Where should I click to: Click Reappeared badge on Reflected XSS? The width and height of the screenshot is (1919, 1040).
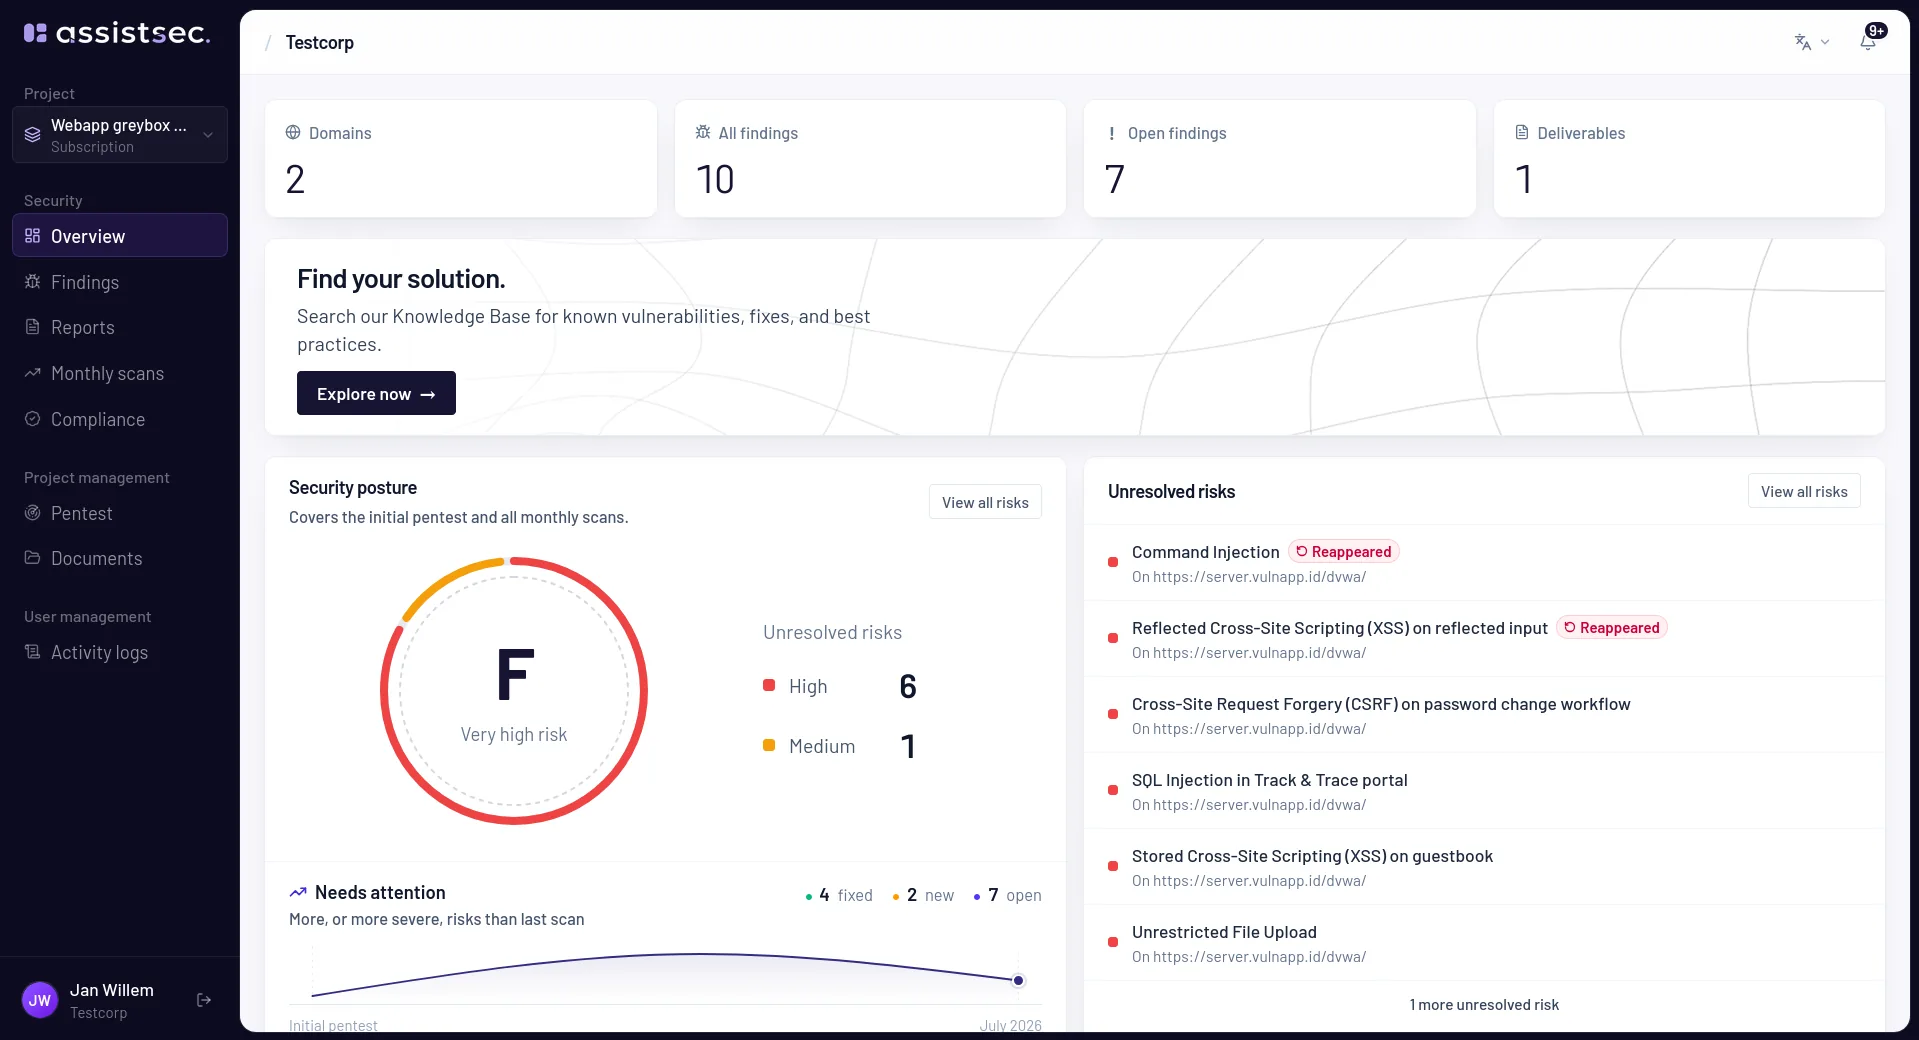(x=1611, y=627)
